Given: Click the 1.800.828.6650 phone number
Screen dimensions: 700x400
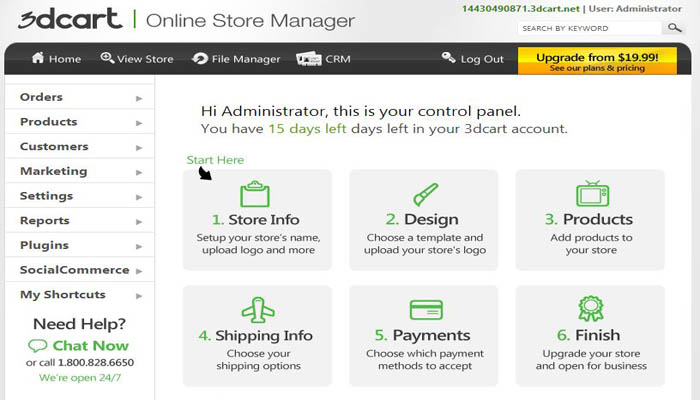Looking at the screenshot, I should [x=96, y=362].
